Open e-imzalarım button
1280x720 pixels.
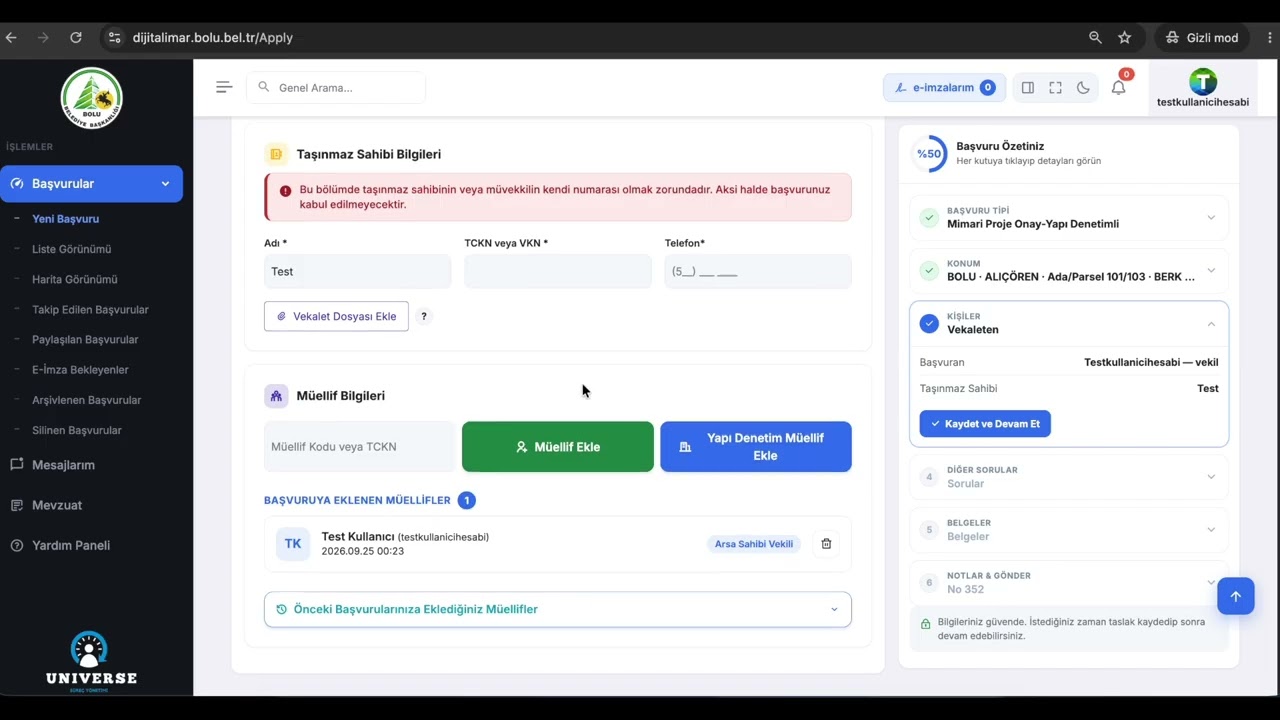pos(944,88)
